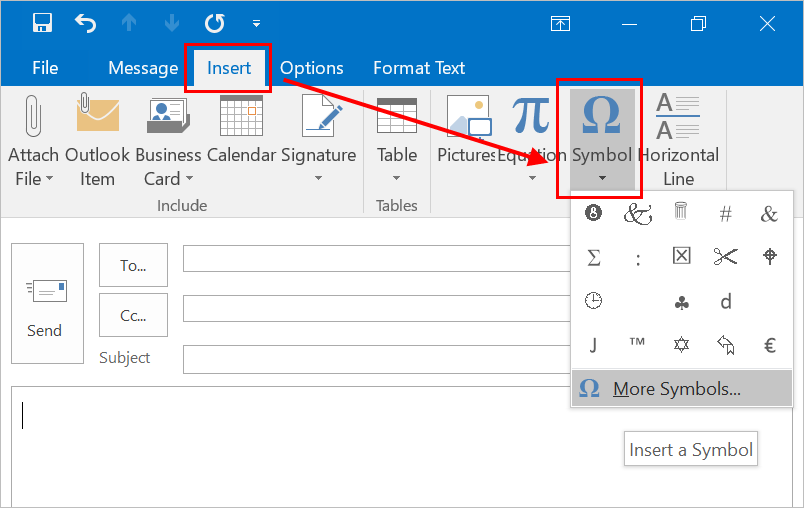Screen dimensions: 804x508
Task: Click the Attach File paperclip icon
Action: click(x=33, y=116)
